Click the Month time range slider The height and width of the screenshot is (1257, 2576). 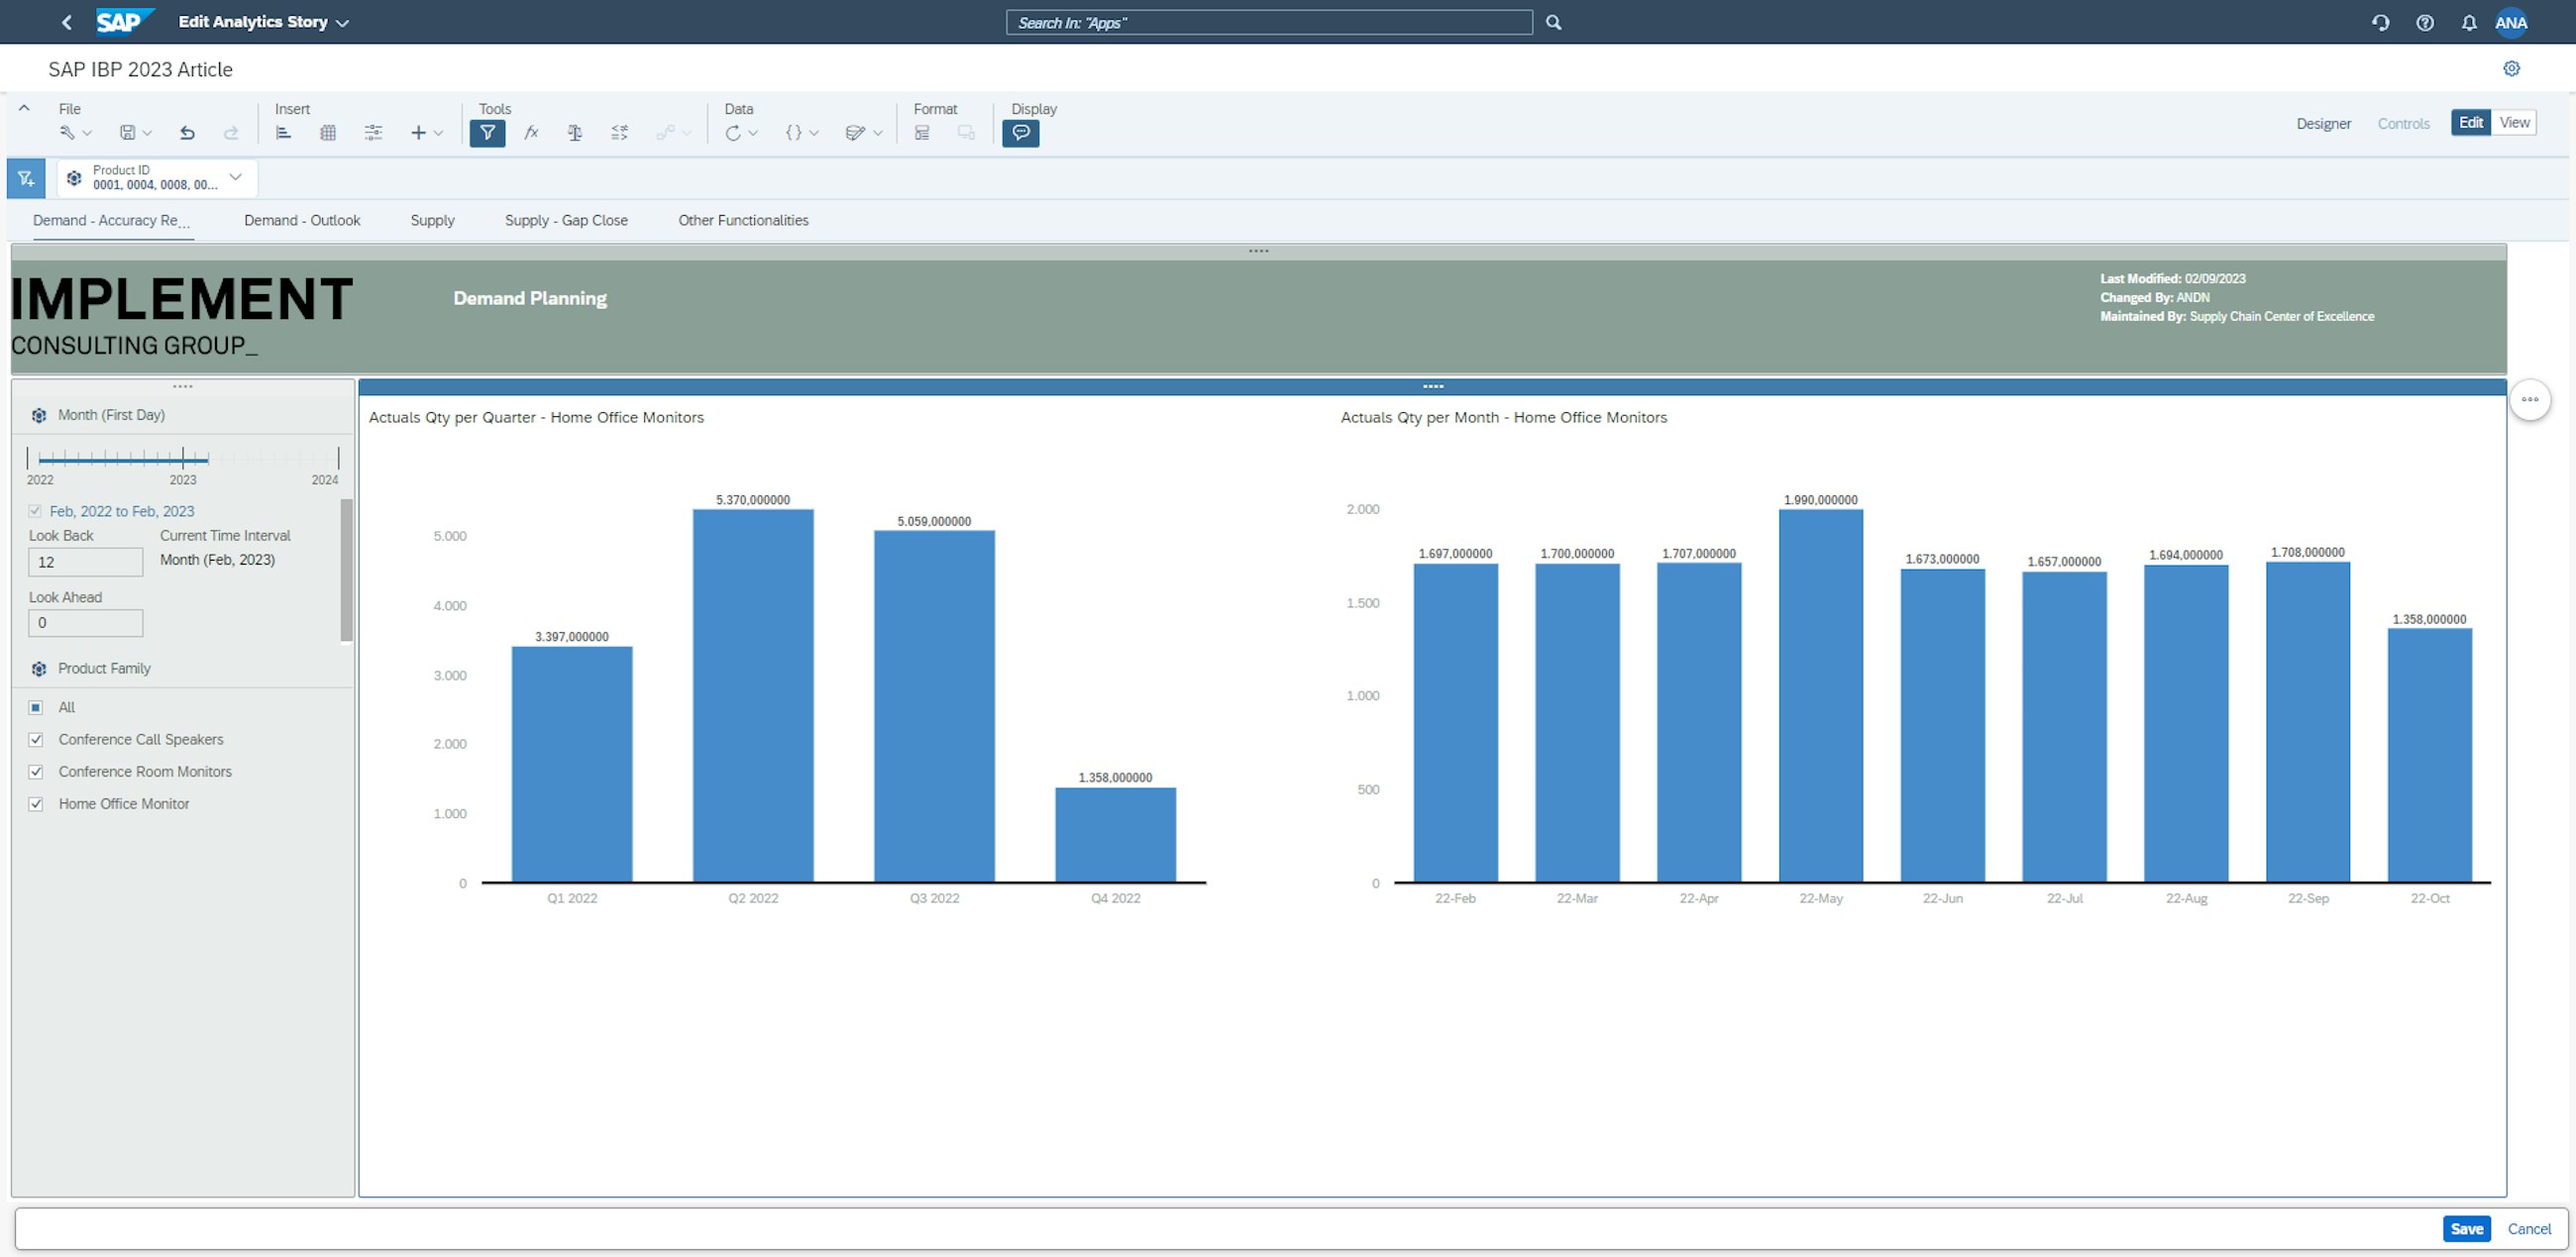124,459
